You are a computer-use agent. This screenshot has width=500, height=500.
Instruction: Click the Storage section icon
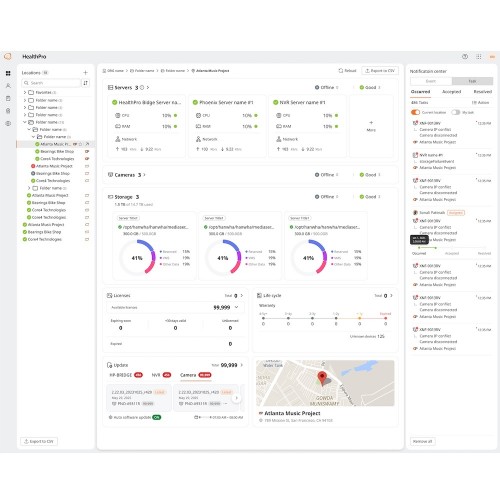(110, 197)
